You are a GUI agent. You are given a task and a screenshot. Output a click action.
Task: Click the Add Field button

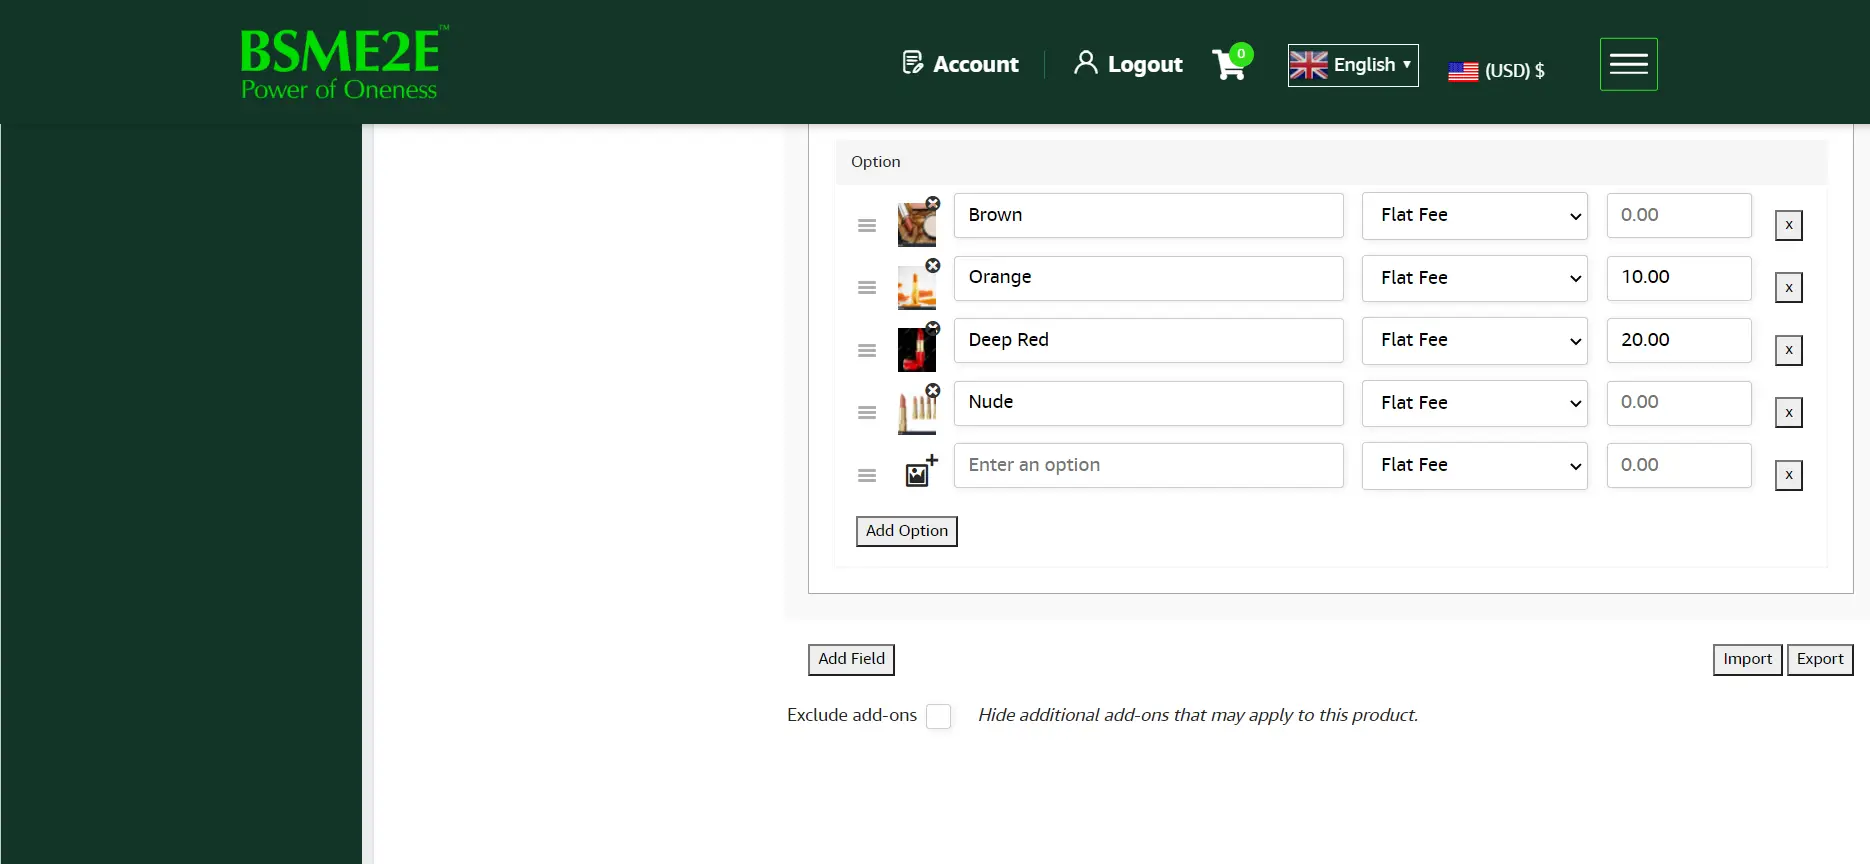tap(851, 659)
